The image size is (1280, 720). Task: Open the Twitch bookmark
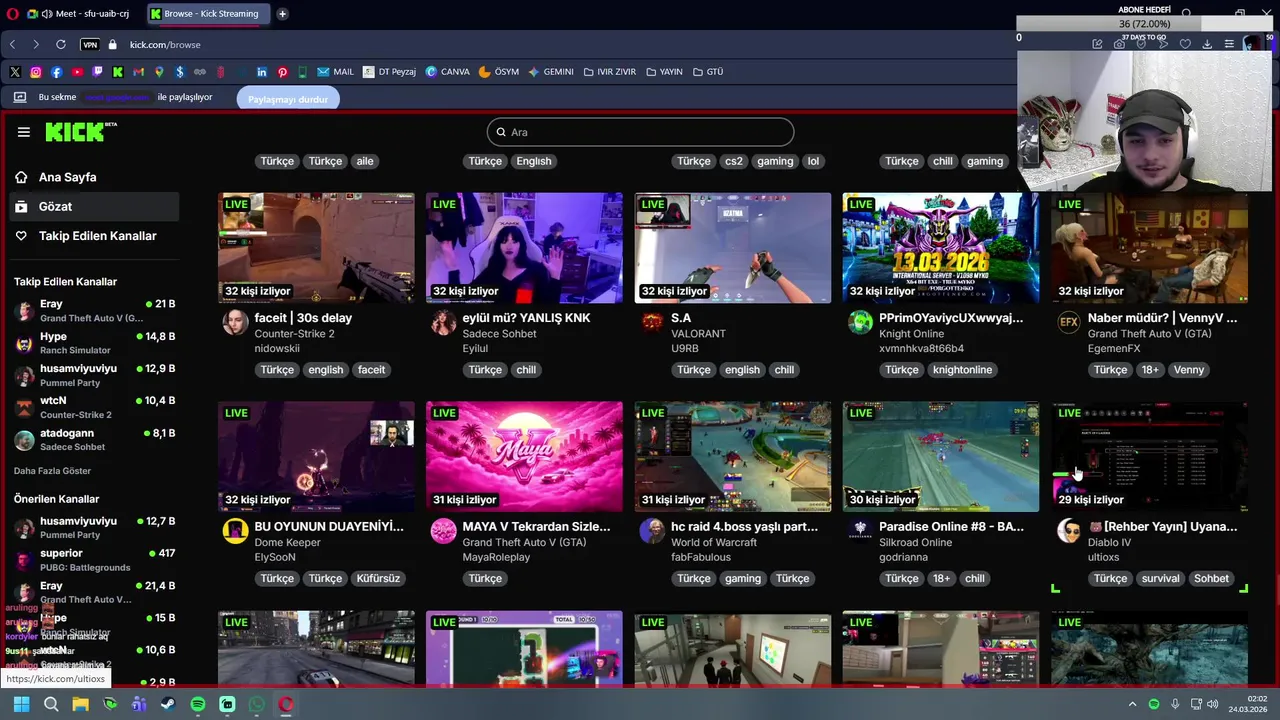pos(97,72)
